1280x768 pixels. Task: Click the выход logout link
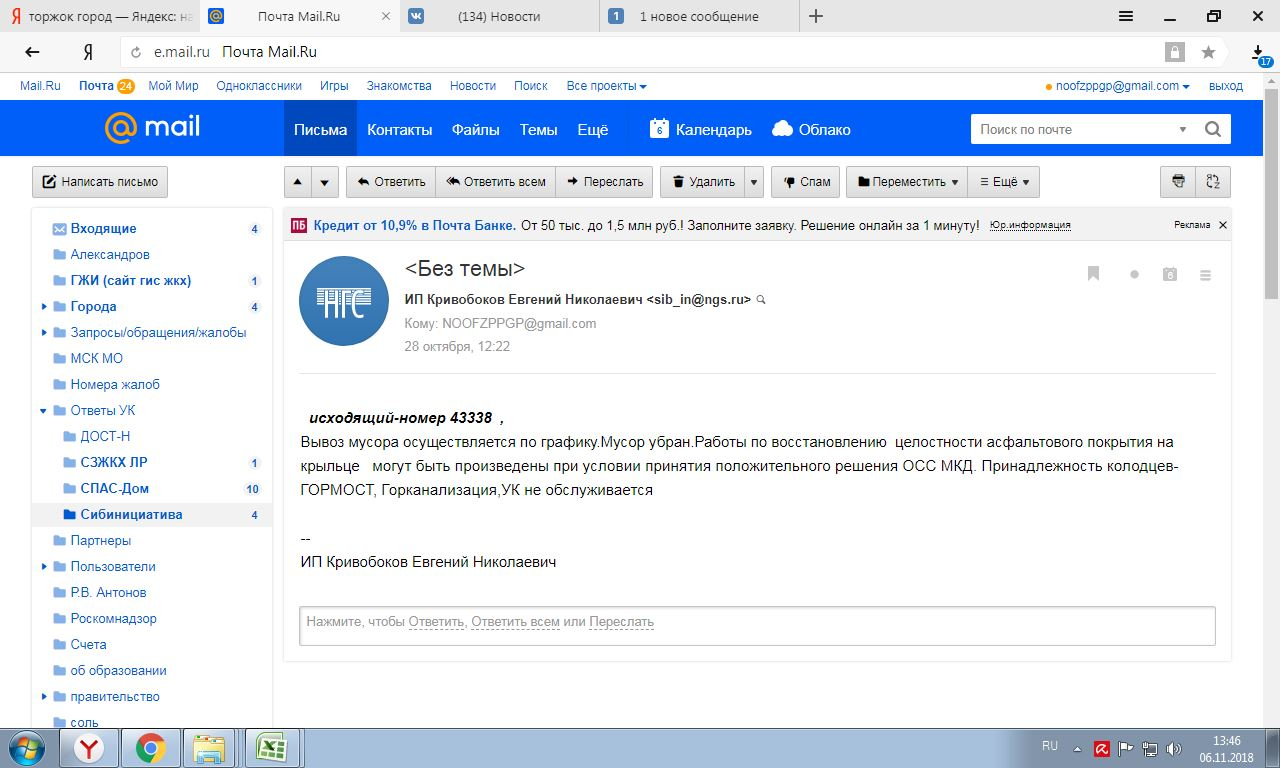1226,86
